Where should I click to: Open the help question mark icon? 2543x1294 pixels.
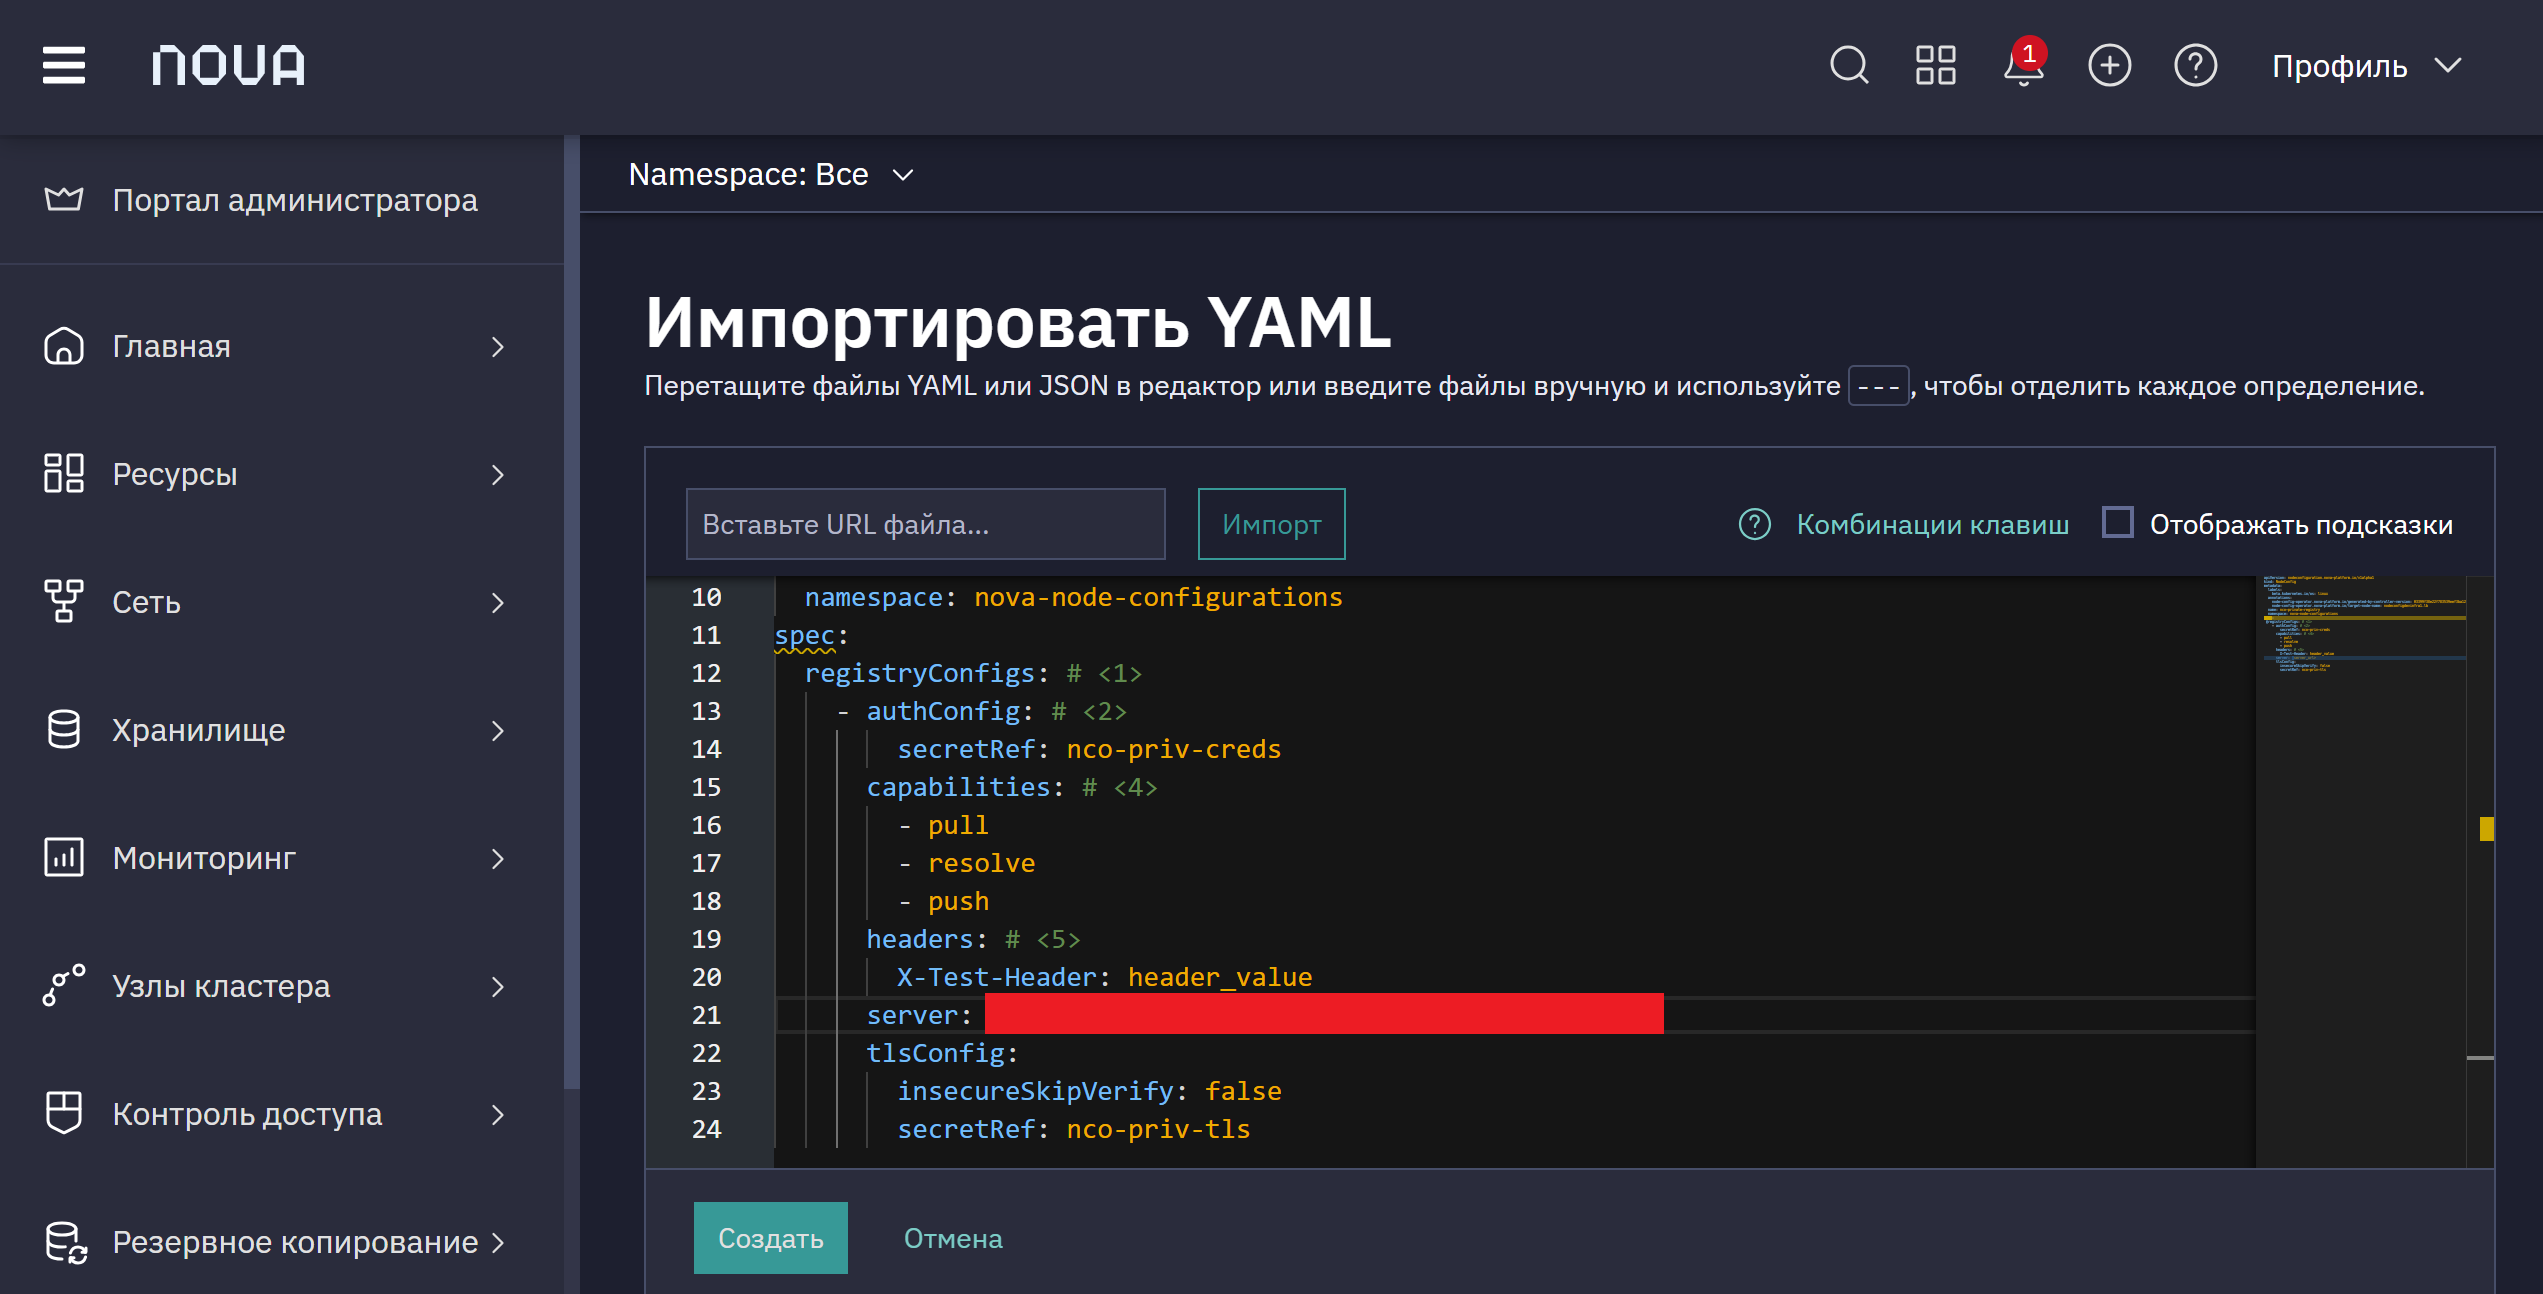2196,66
